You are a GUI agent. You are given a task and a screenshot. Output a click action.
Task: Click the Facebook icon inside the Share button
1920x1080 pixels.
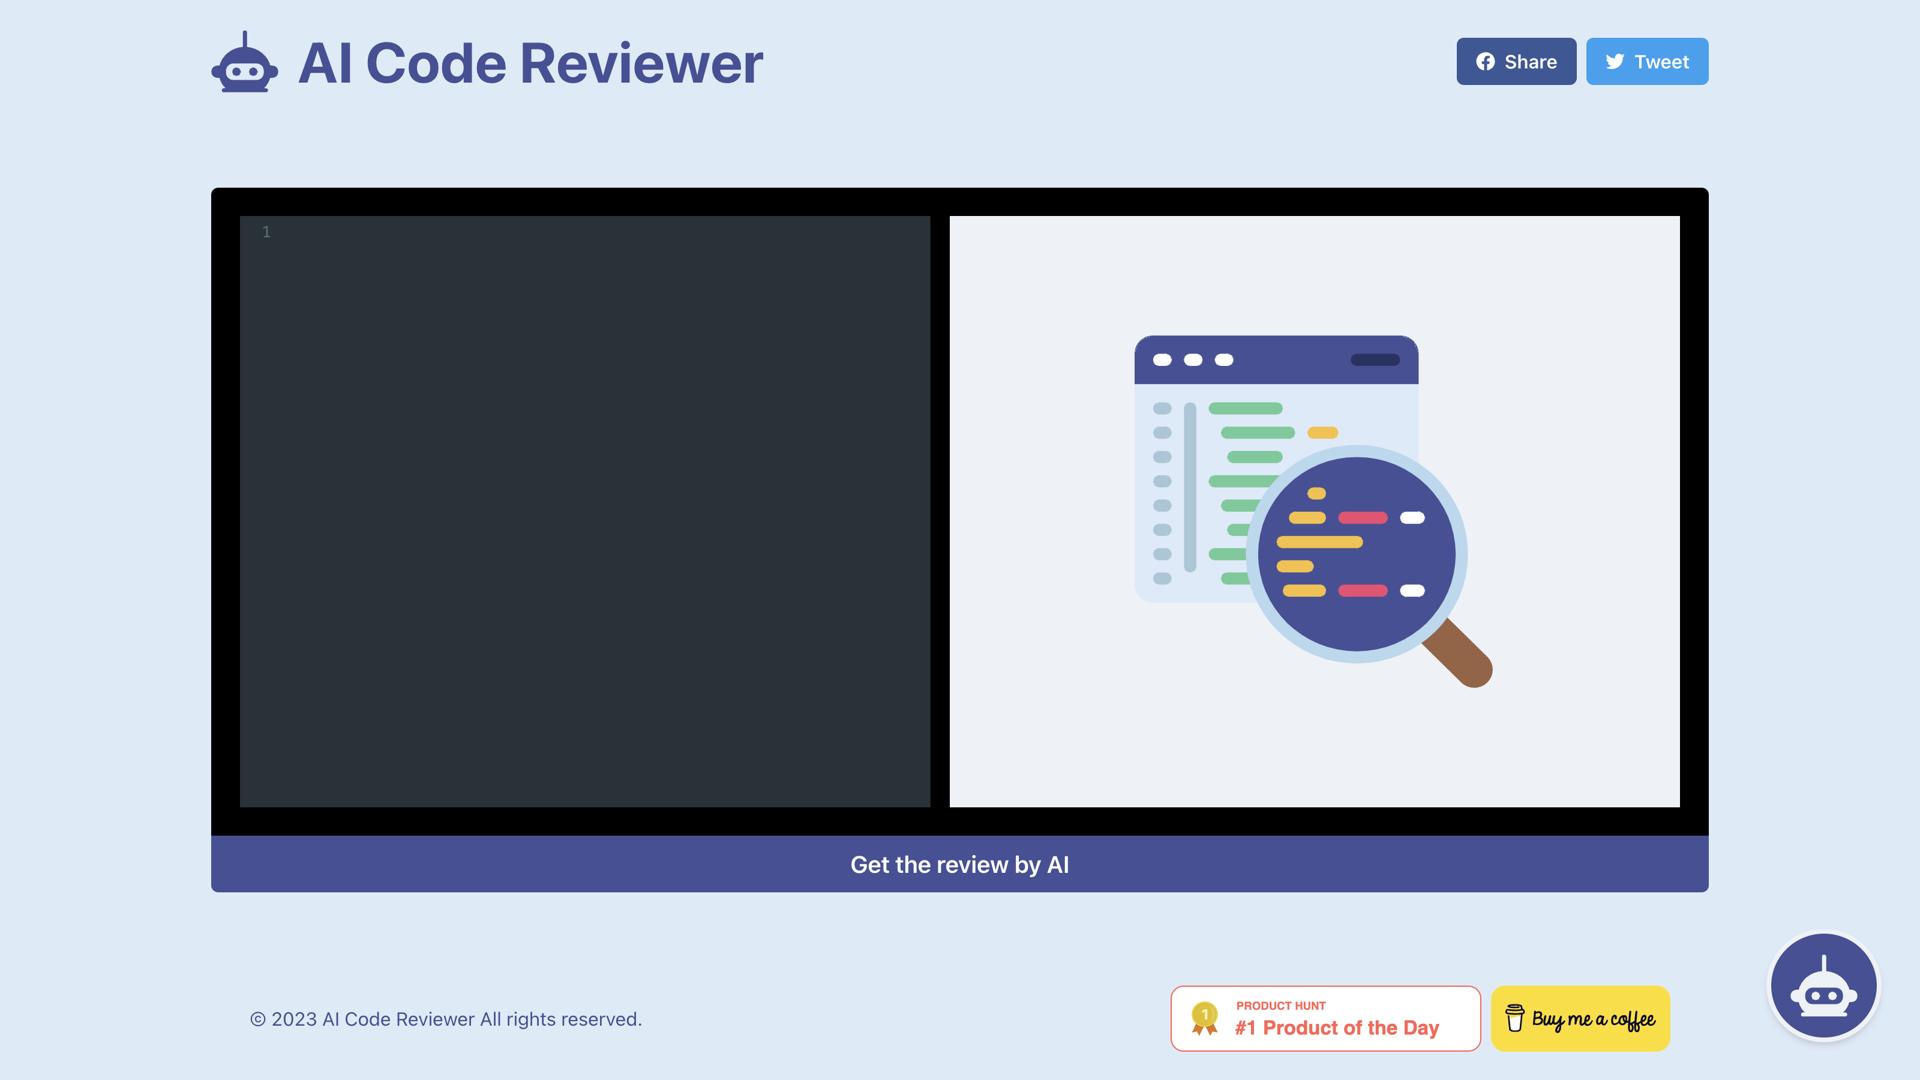1487,61
